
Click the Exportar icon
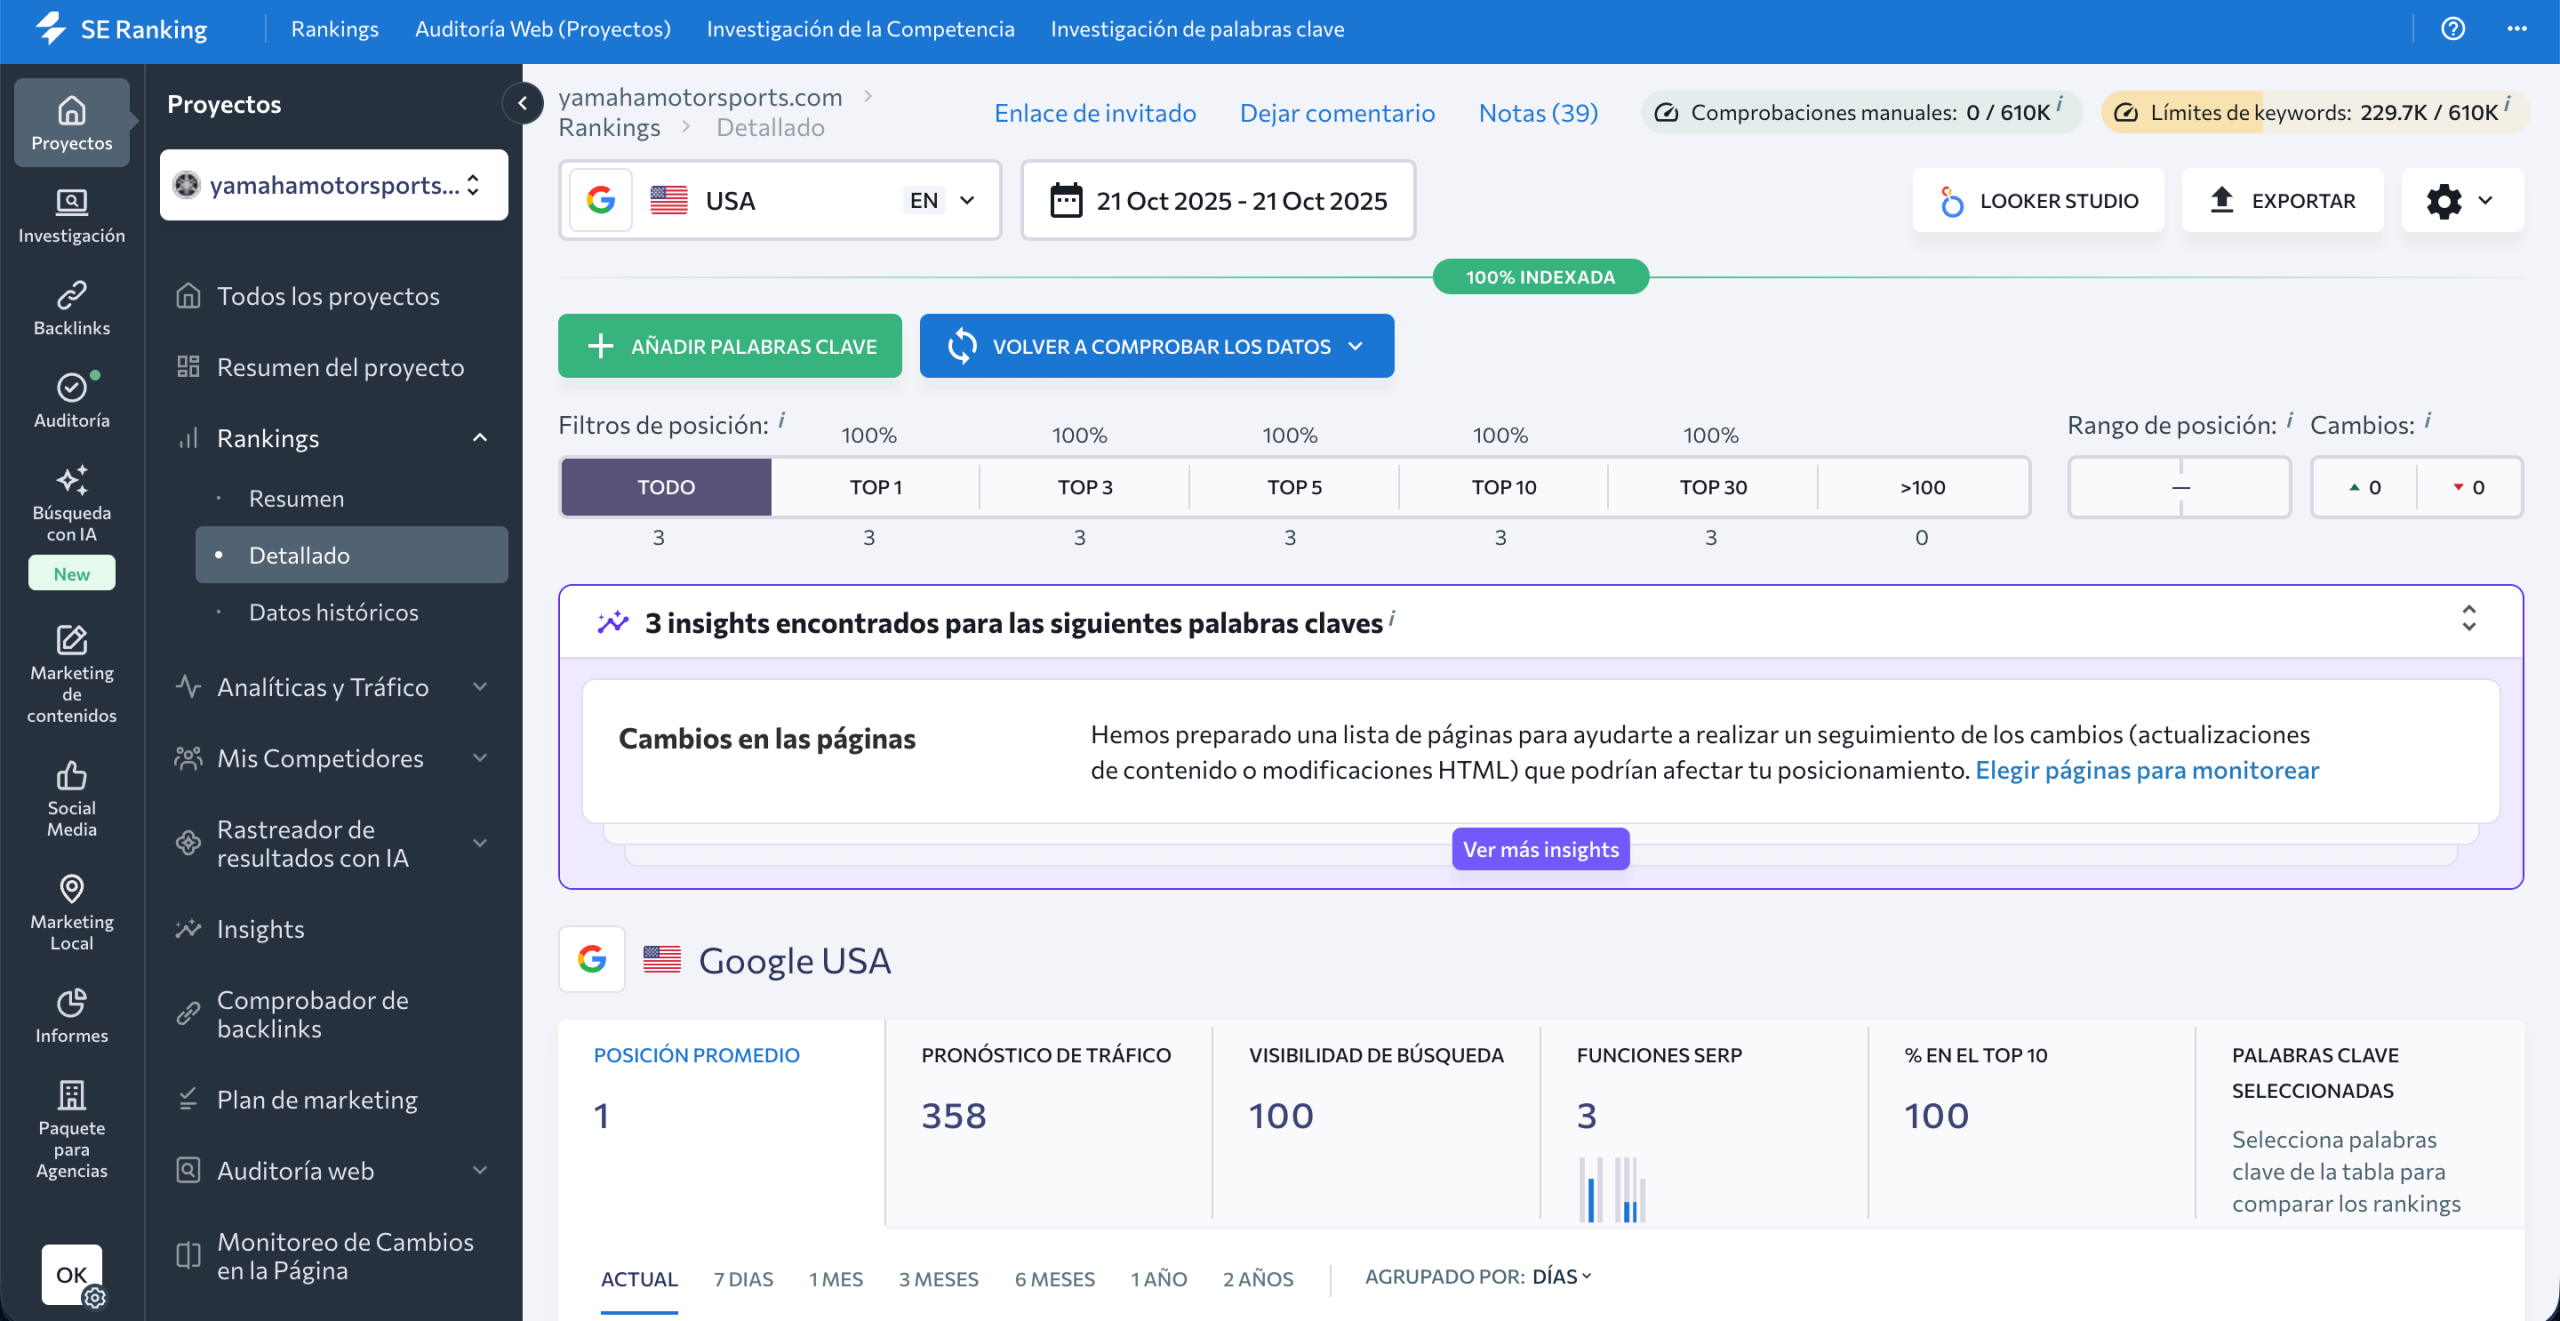coord(2222,200)
